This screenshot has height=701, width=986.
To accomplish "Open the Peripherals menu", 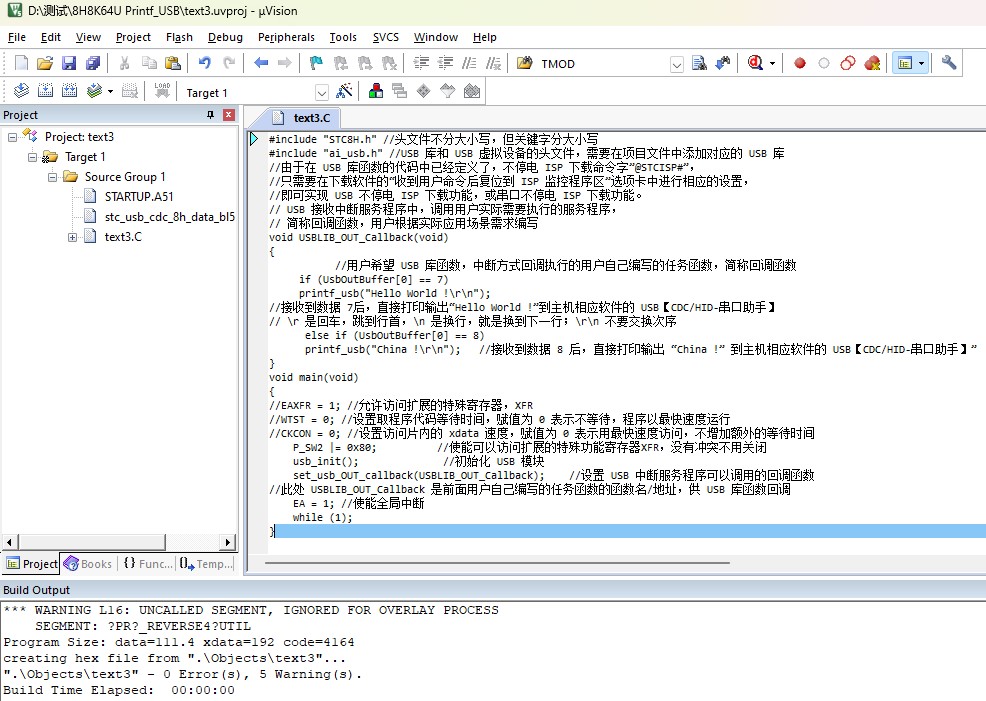I will coord(286,37).
